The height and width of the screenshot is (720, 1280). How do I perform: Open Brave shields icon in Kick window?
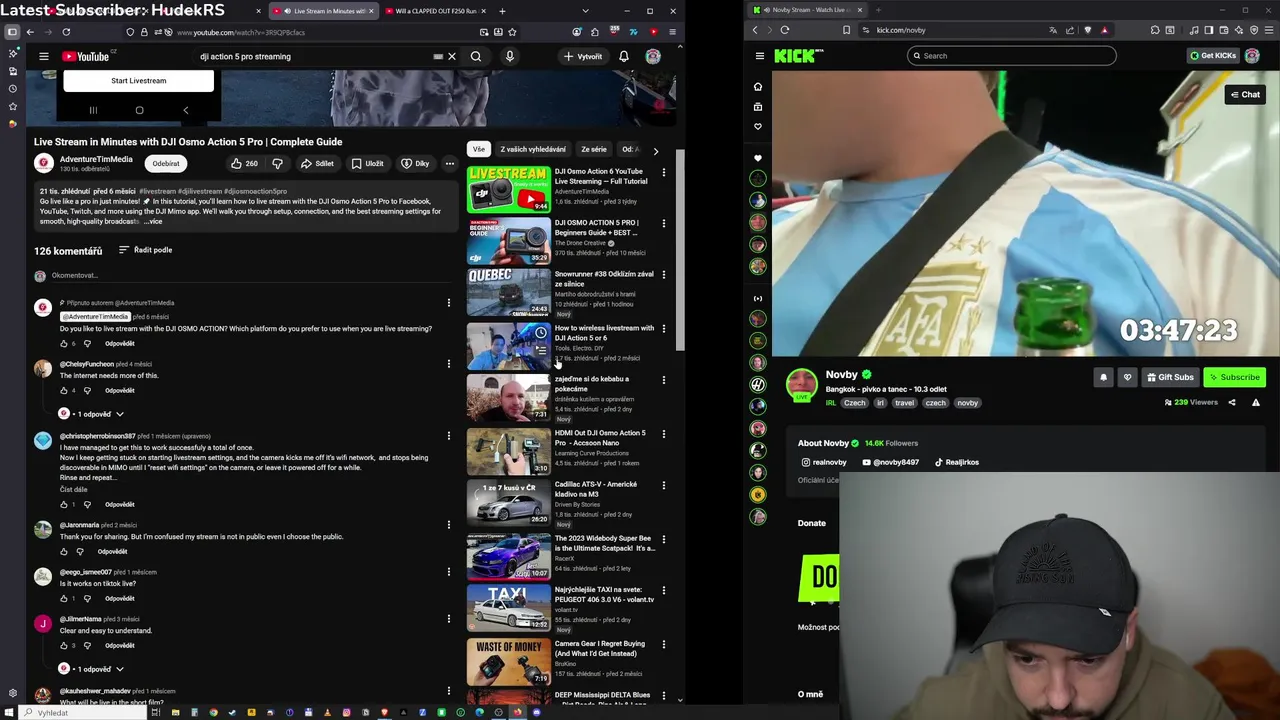pos(1088,30)
